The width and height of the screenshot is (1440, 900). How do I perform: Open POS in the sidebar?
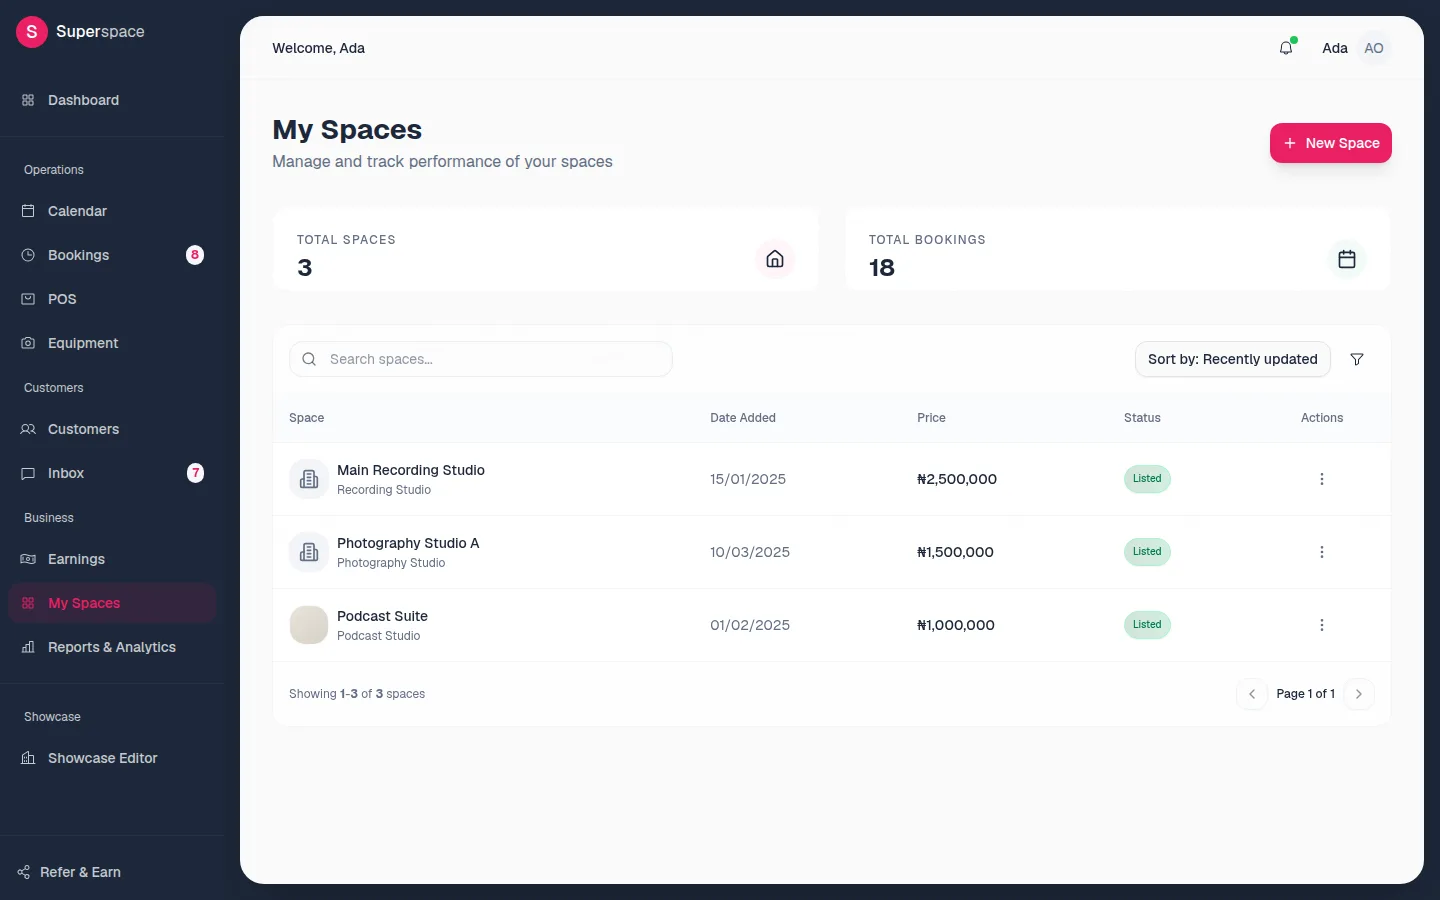[x=112, y=299]
